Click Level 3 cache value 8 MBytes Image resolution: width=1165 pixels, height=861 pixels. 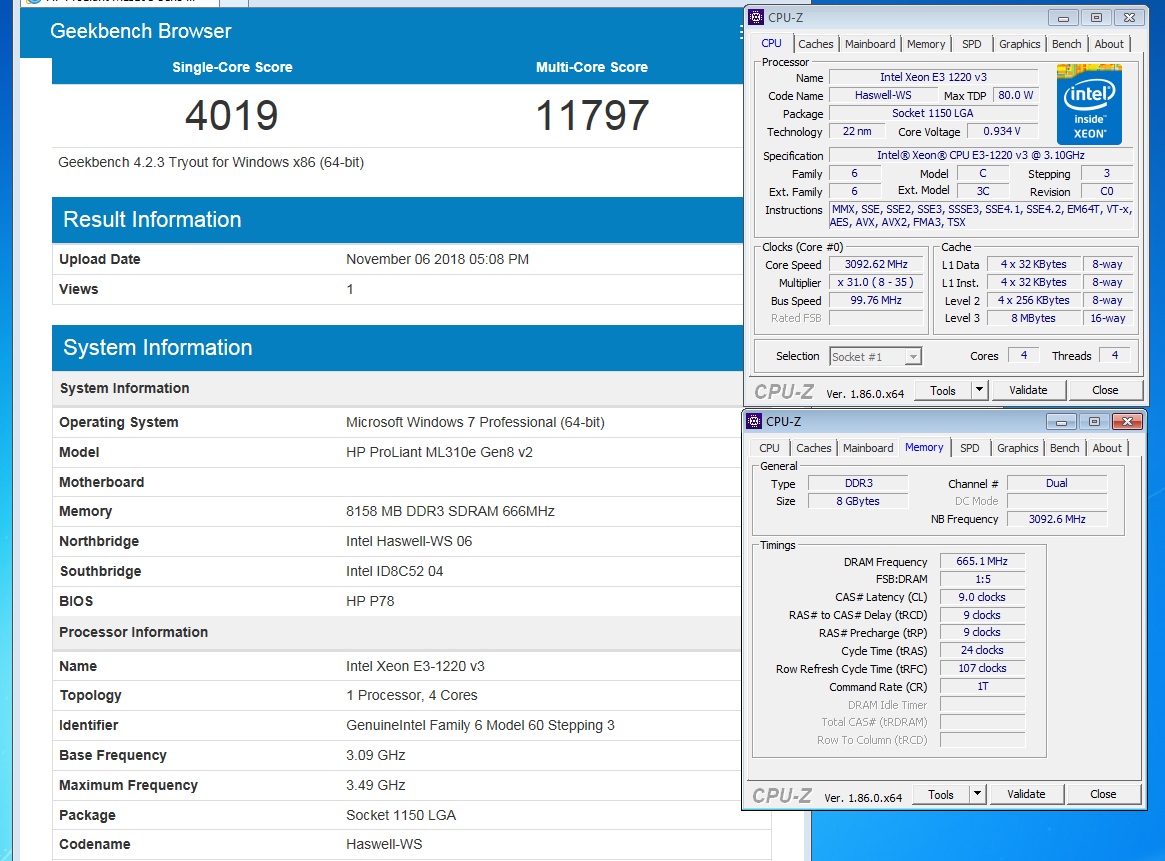click(x=1033, y=318)
